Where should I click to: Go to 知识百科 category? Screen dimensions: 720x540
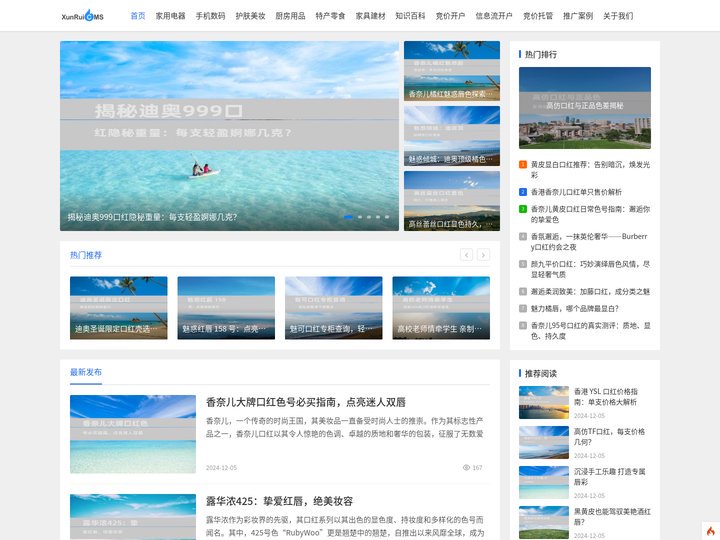click(x=410, y=16)
